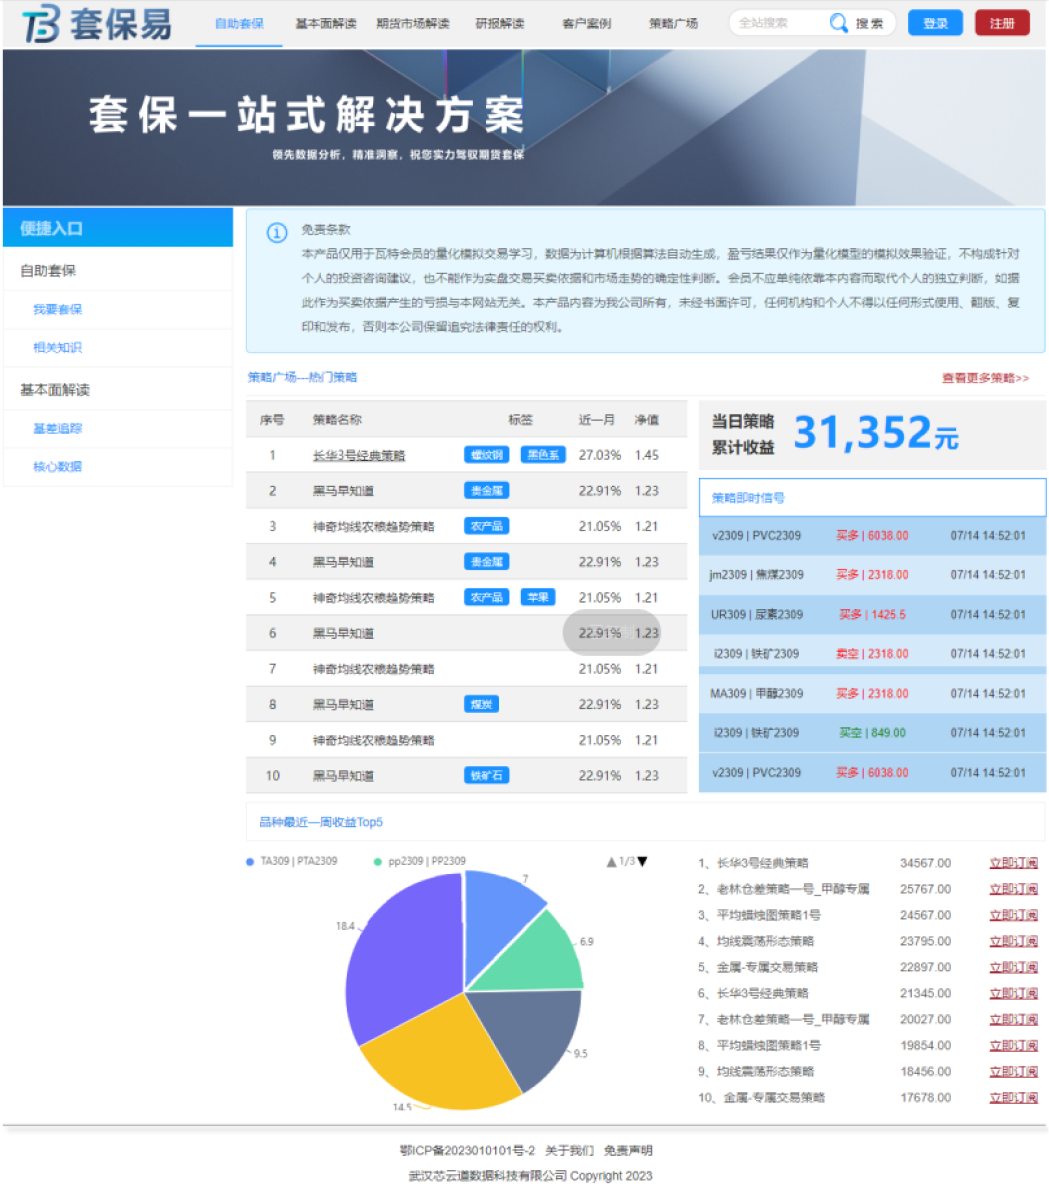Click the 套保易 logo icon
1049x1200 pixels.
(x=41, y=24)
